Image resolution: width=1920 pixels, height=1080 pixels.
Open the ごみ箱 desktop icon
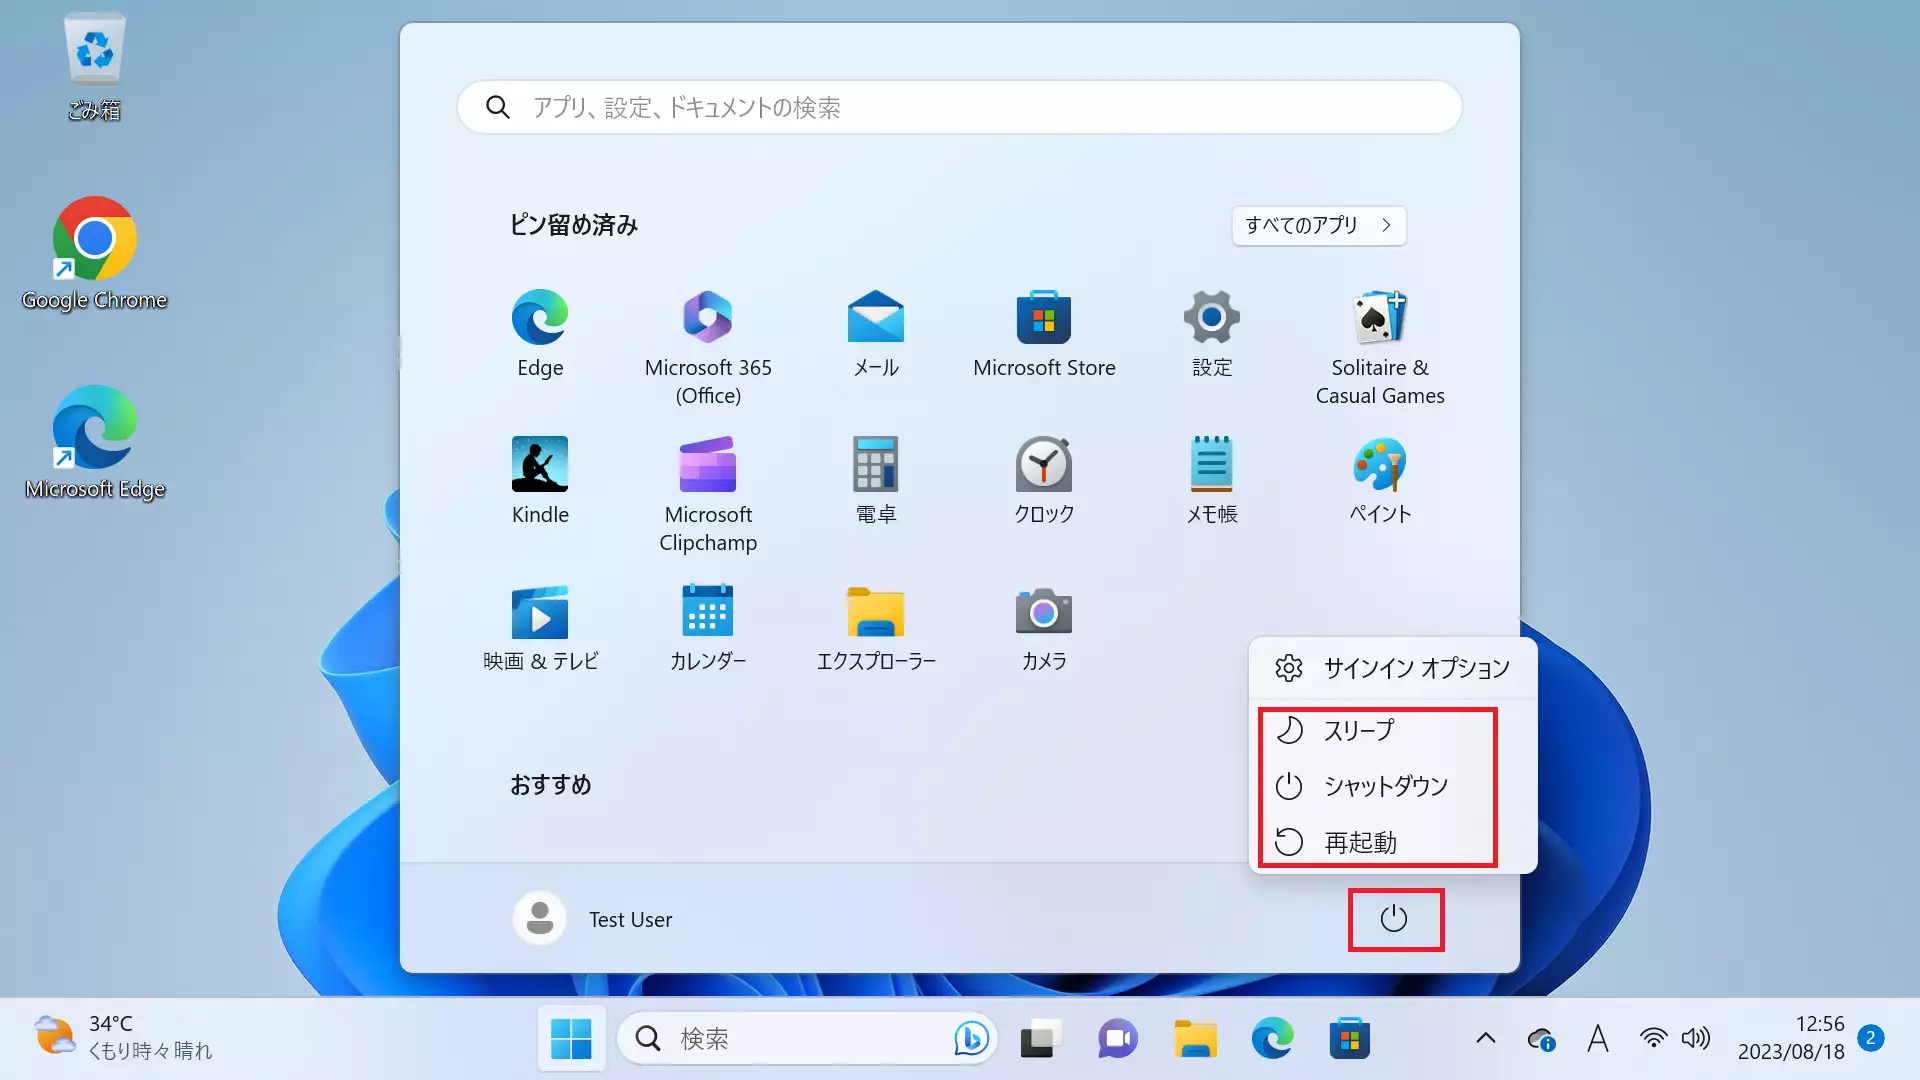click(x=94, y=67)
